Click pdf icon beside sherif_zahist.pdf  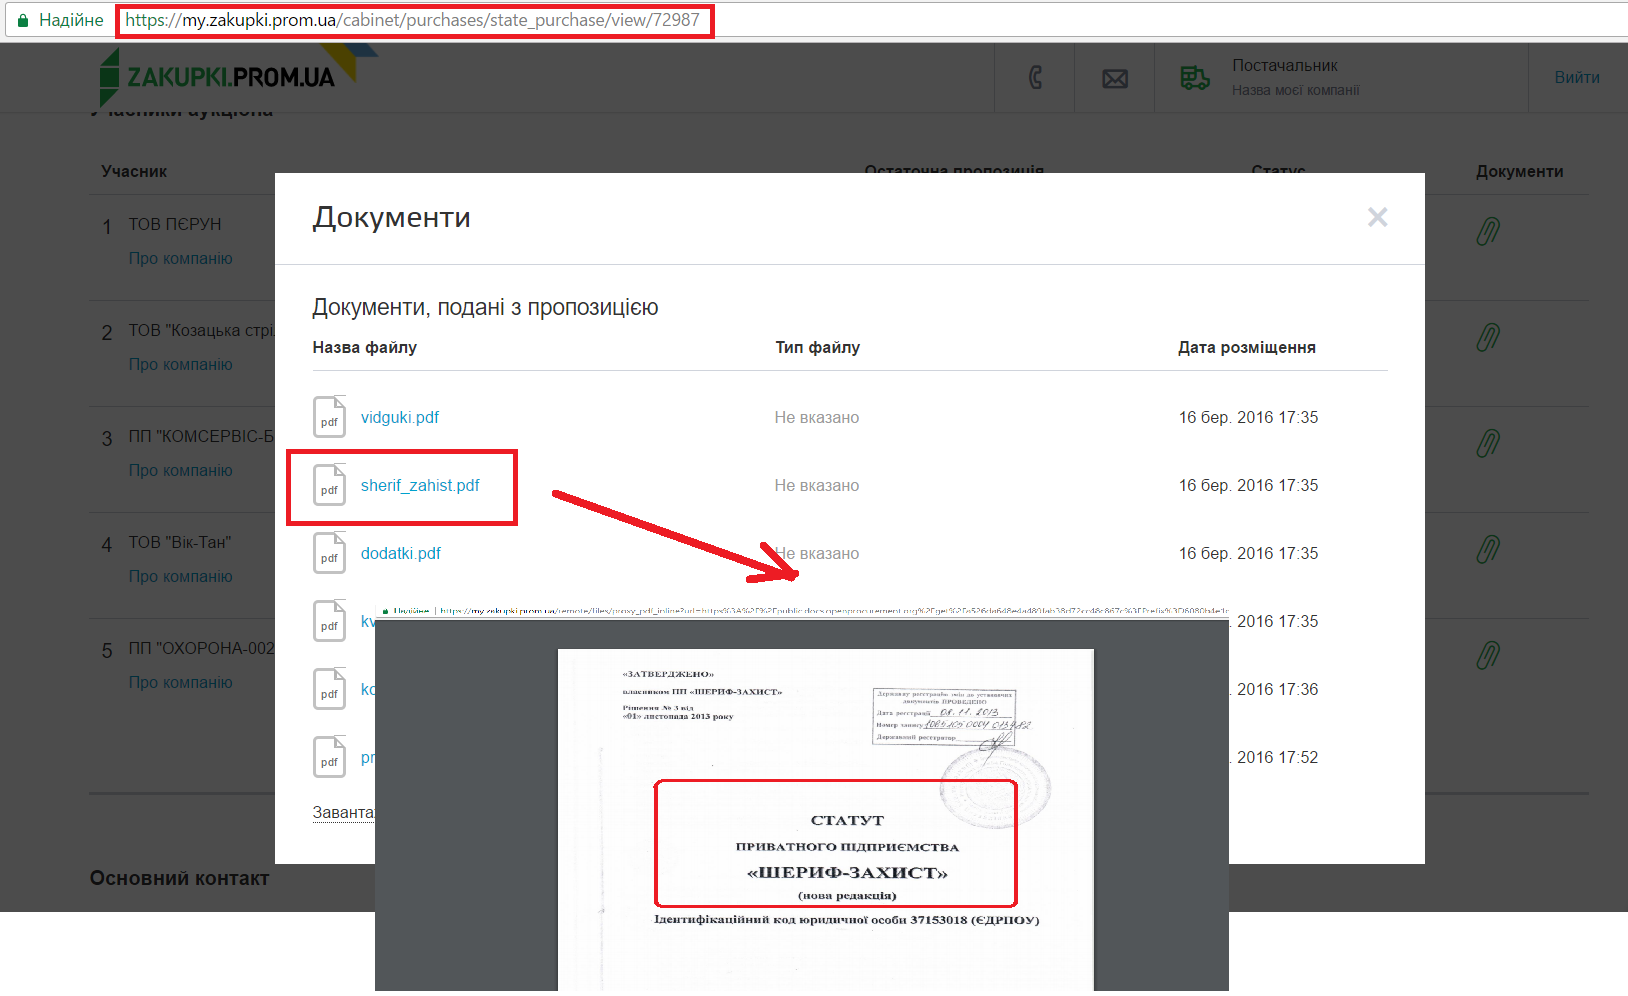329,485
